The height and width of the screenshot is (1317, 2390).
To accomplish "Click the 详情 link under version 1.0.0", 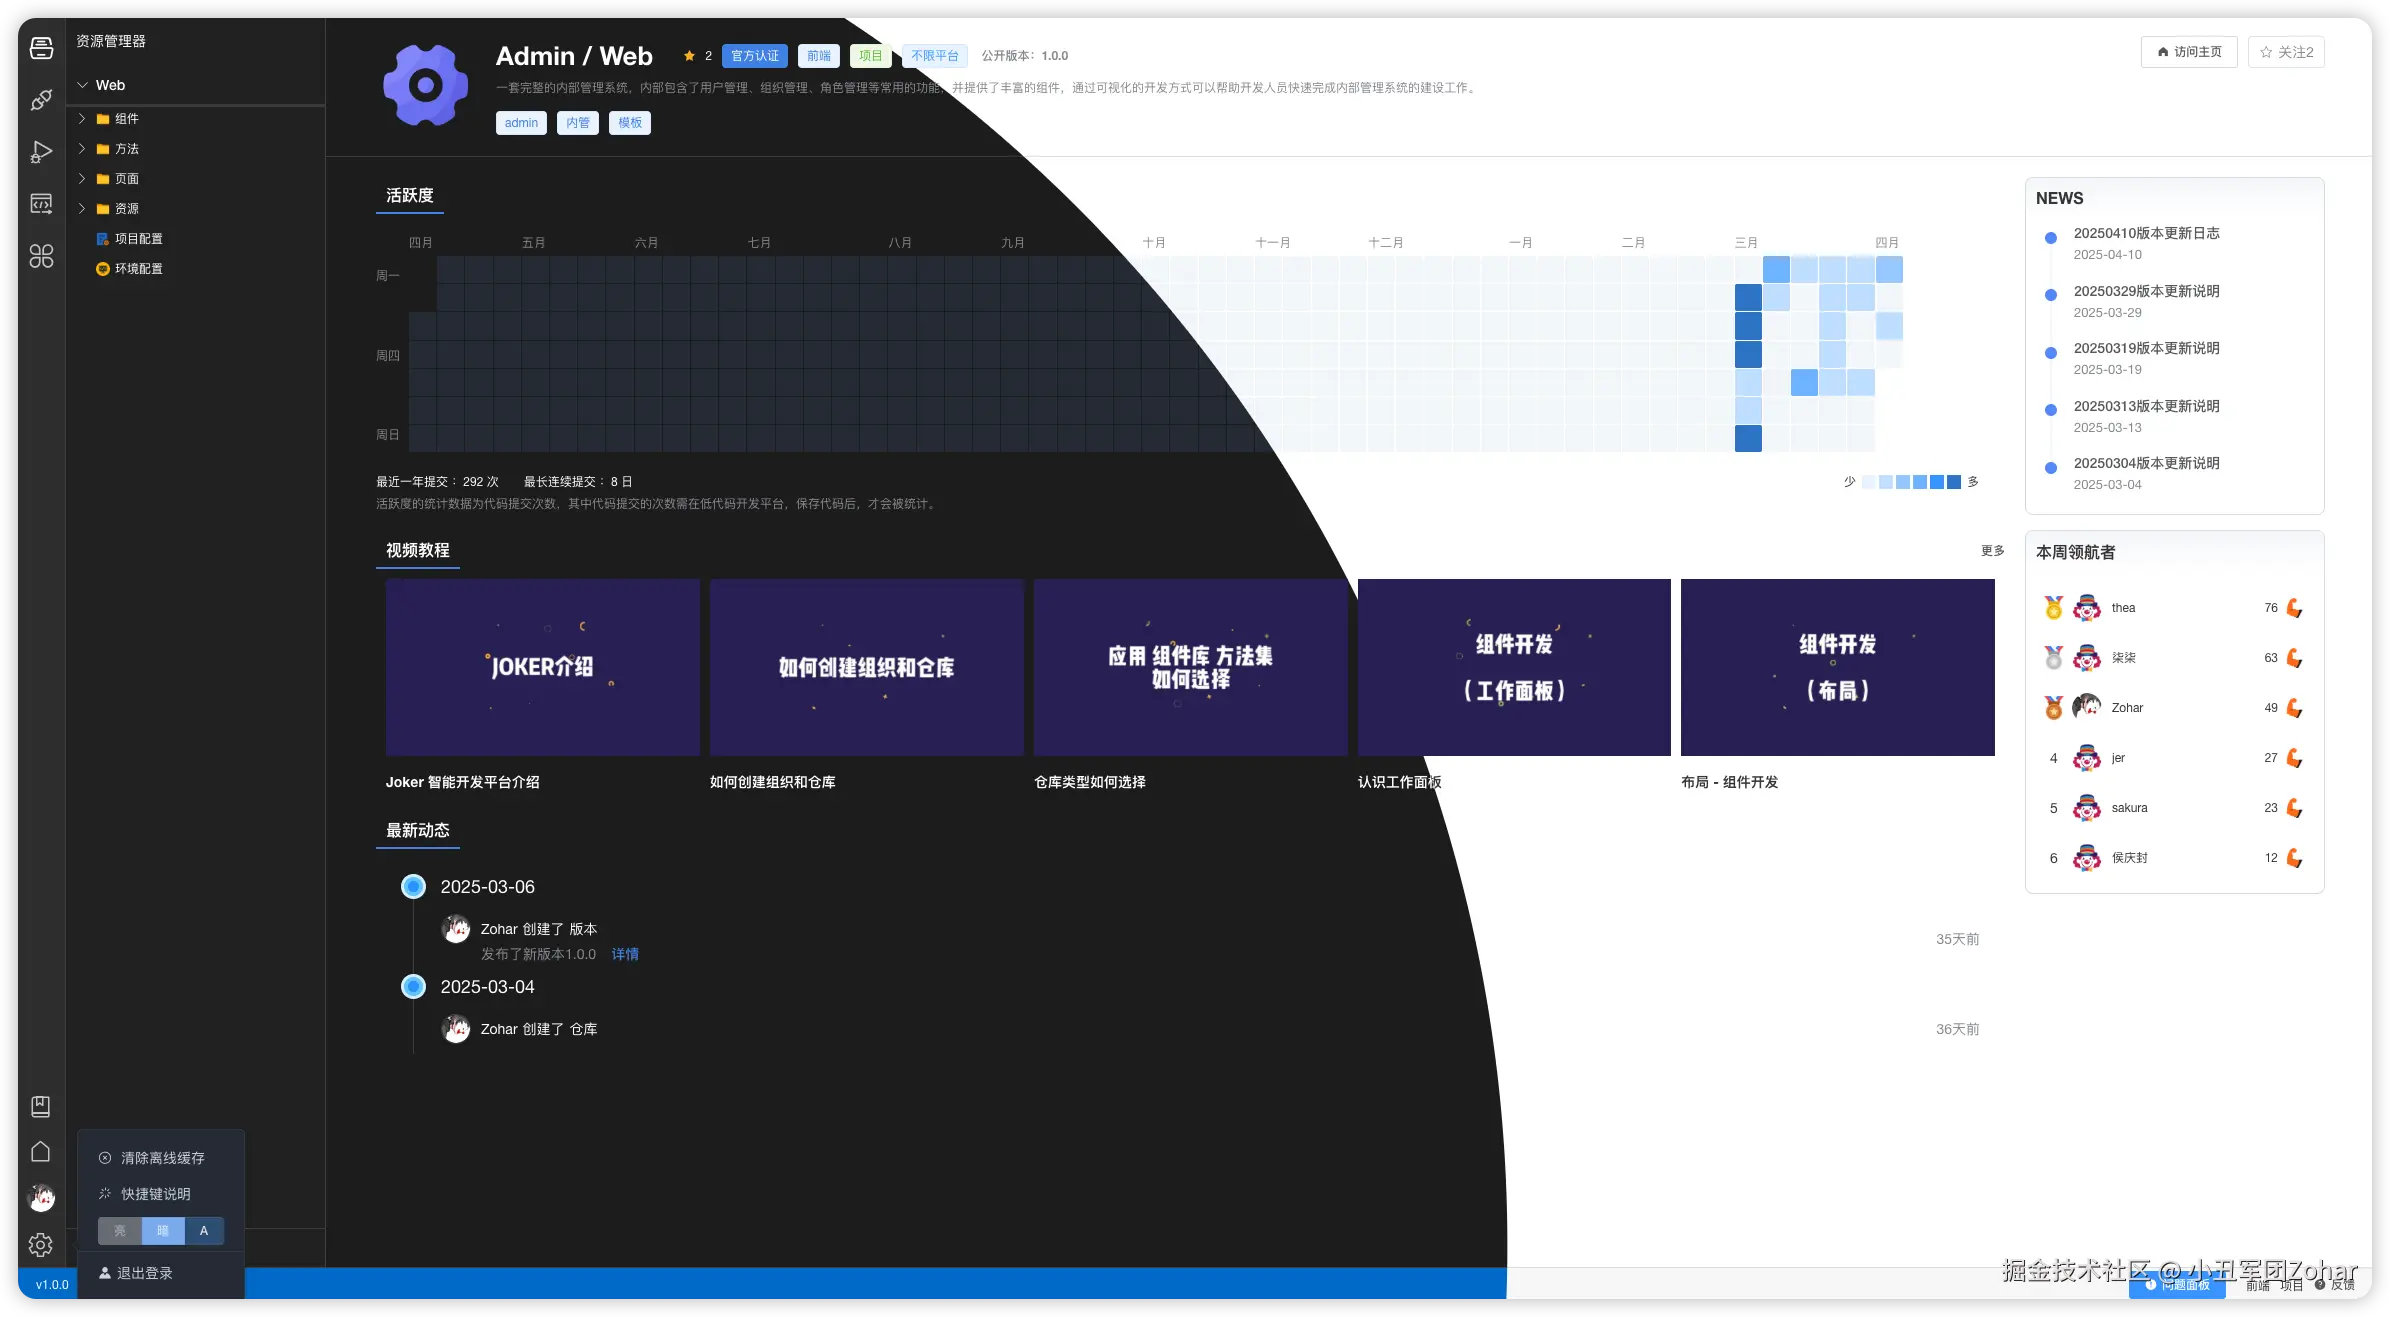I will [625, 954].
